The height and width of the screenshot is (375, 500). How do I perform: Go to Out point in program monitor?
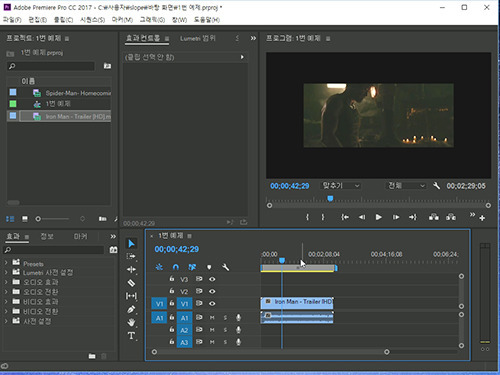413,217
